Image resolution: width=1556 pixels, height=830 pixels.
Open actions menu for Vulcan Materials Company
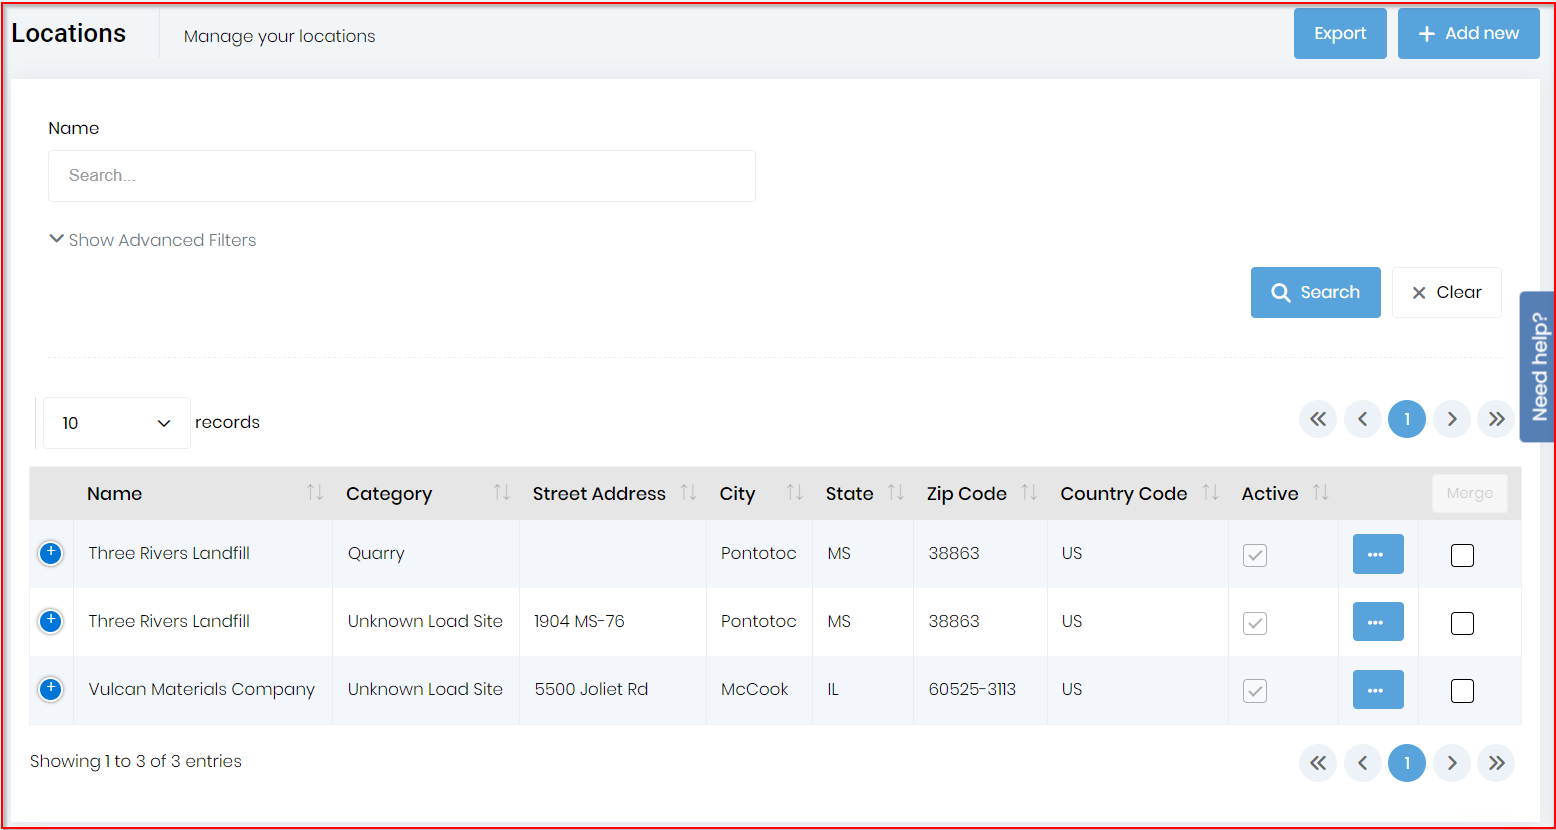1377,690
